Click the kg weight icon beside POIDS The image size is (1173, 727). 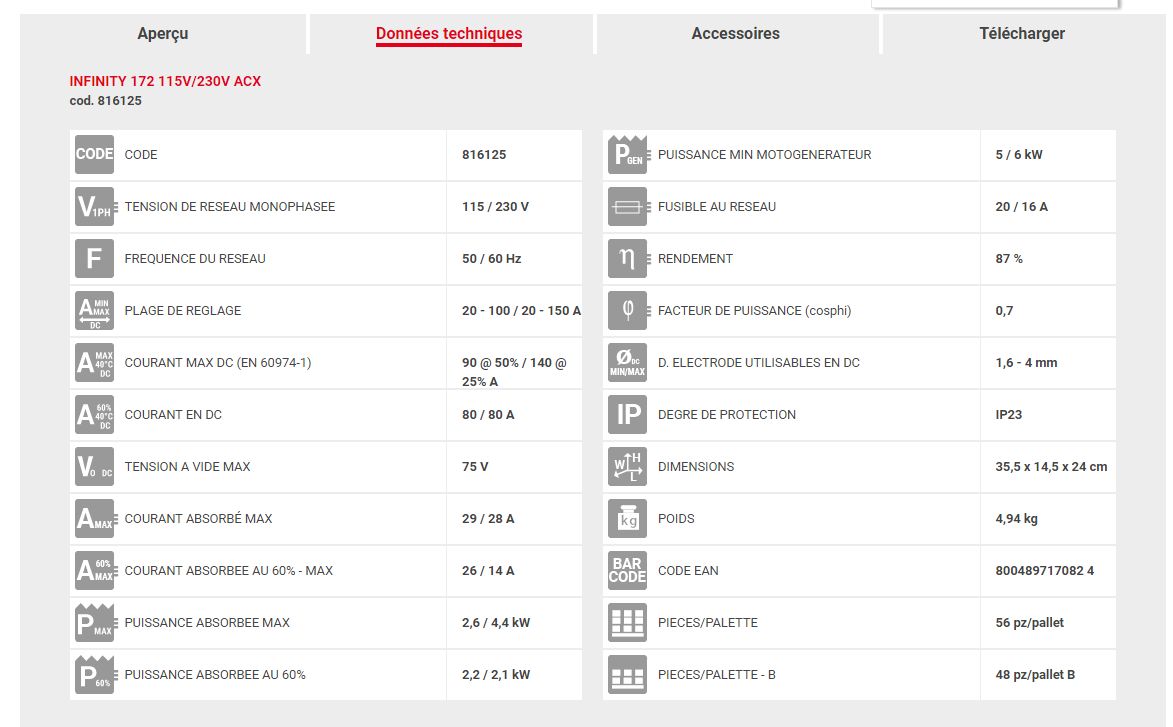pos(628,519)
